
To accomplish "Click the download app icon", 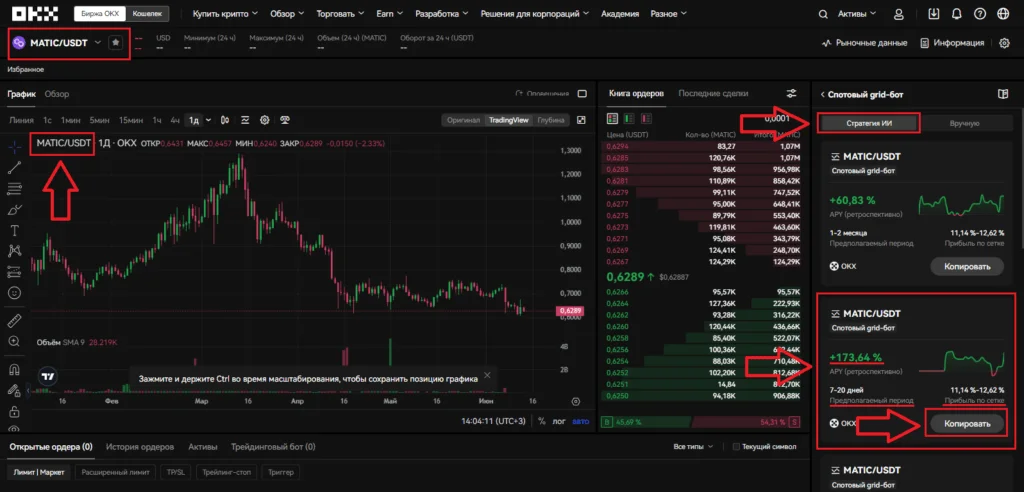I will [x=934, y=13].
